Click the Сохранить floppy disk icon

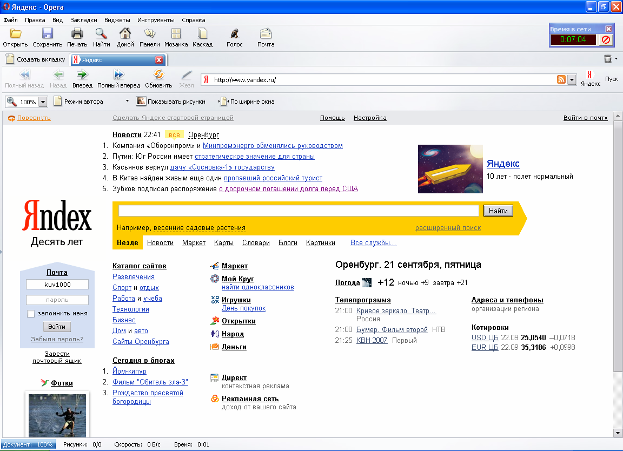point(47,34)
